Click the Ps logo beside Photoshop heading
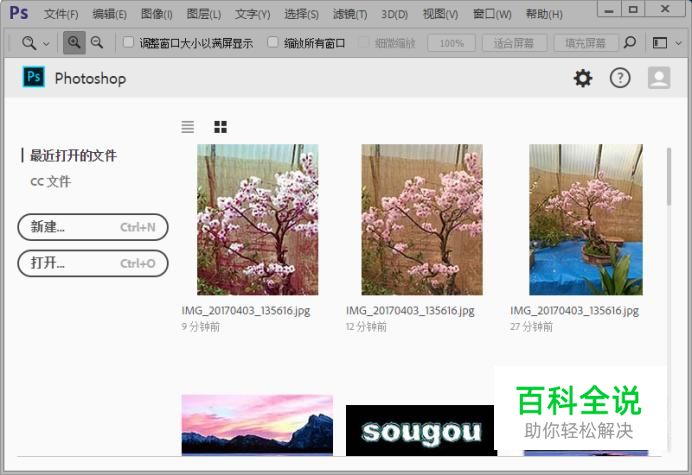This screenshot has height=475, width=692. coord(34,77)
